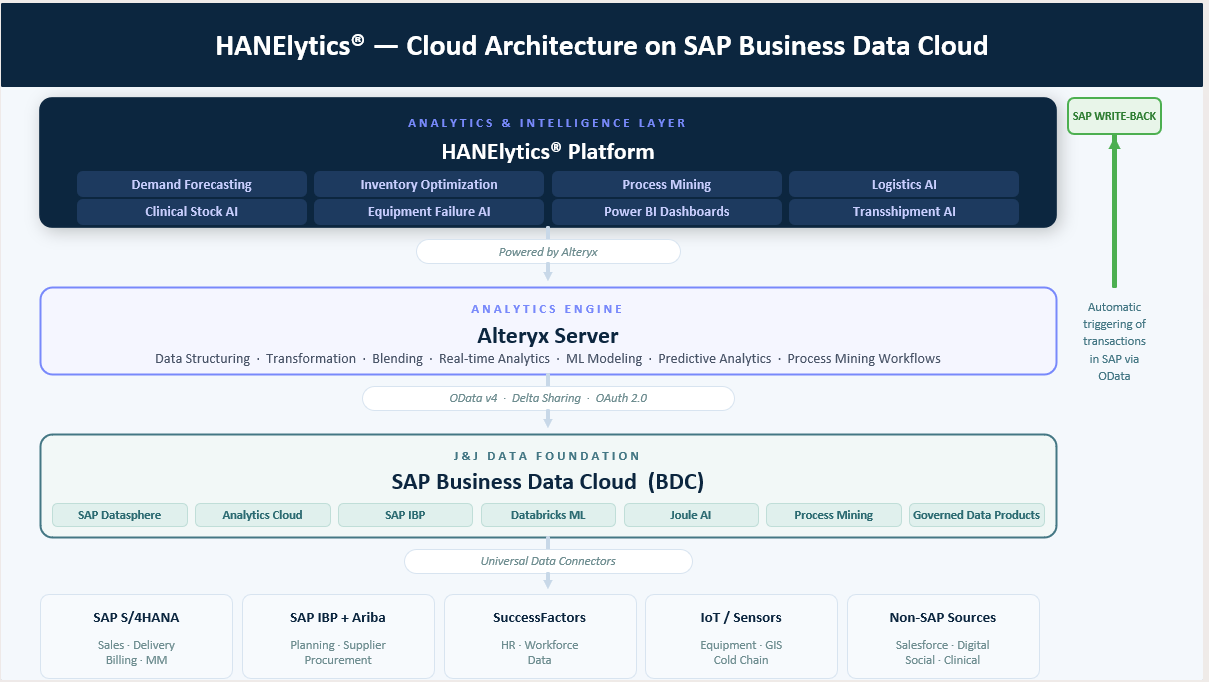The height and width of the screenshot is (682, 1209).
Task: Open the Equipment Failure AI box
Action: (x=429, y=211)
